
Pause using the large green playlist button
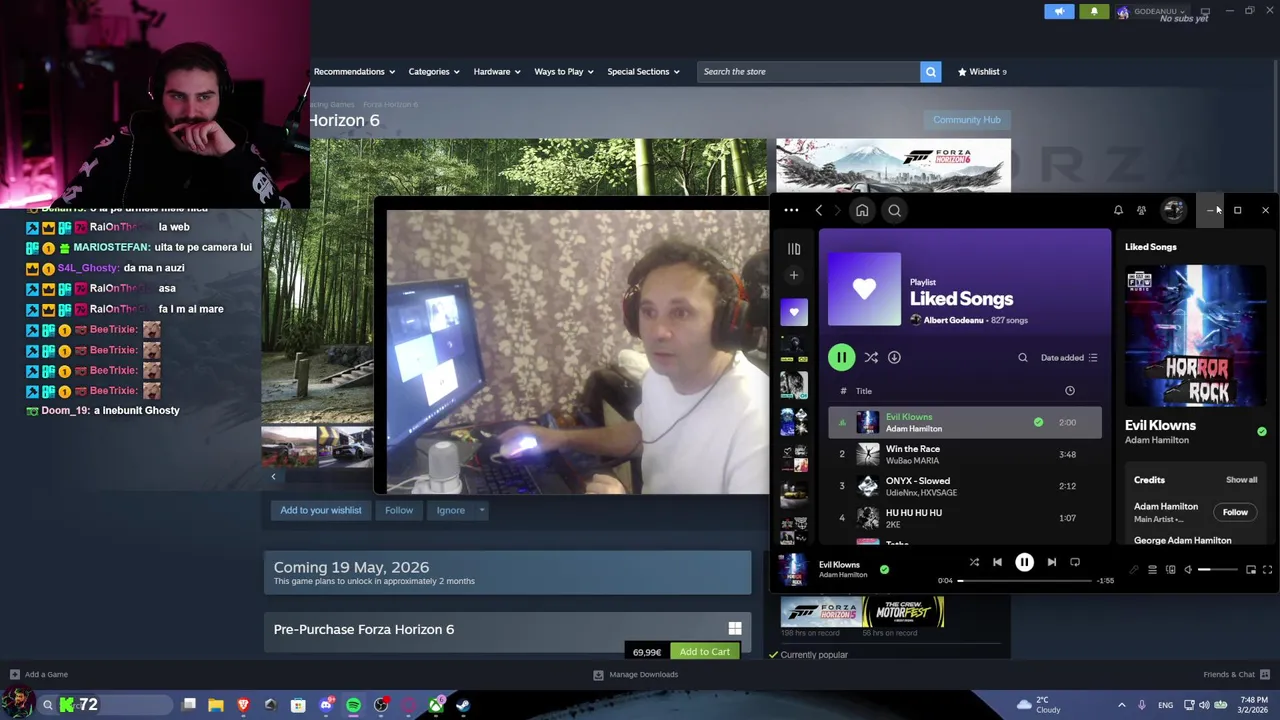[841, 357]
